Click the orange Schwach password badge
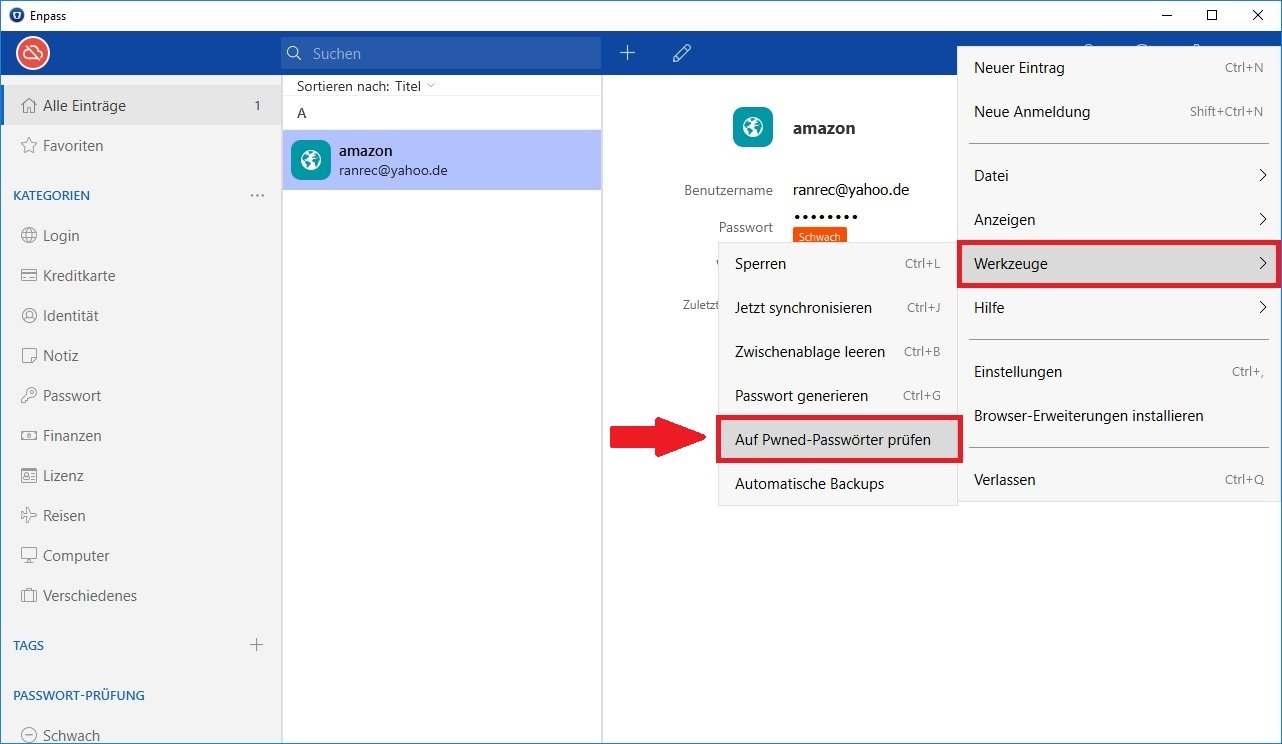The width and height of the screenshot is (1282, 744). [x=820, y=236]
